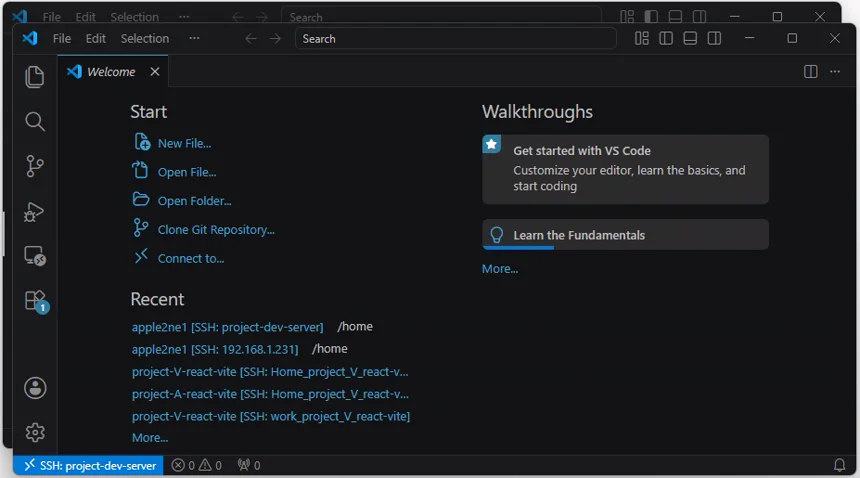
Task: Click Connect to... link
Action: click(x=191, y=259)
